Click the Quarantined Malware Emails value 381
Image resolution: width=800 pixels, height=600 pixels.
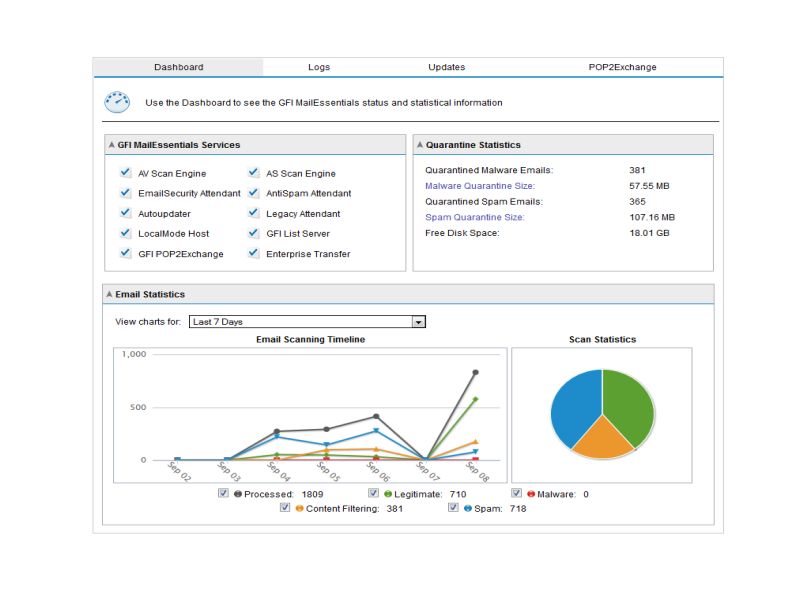coord(637,170)
